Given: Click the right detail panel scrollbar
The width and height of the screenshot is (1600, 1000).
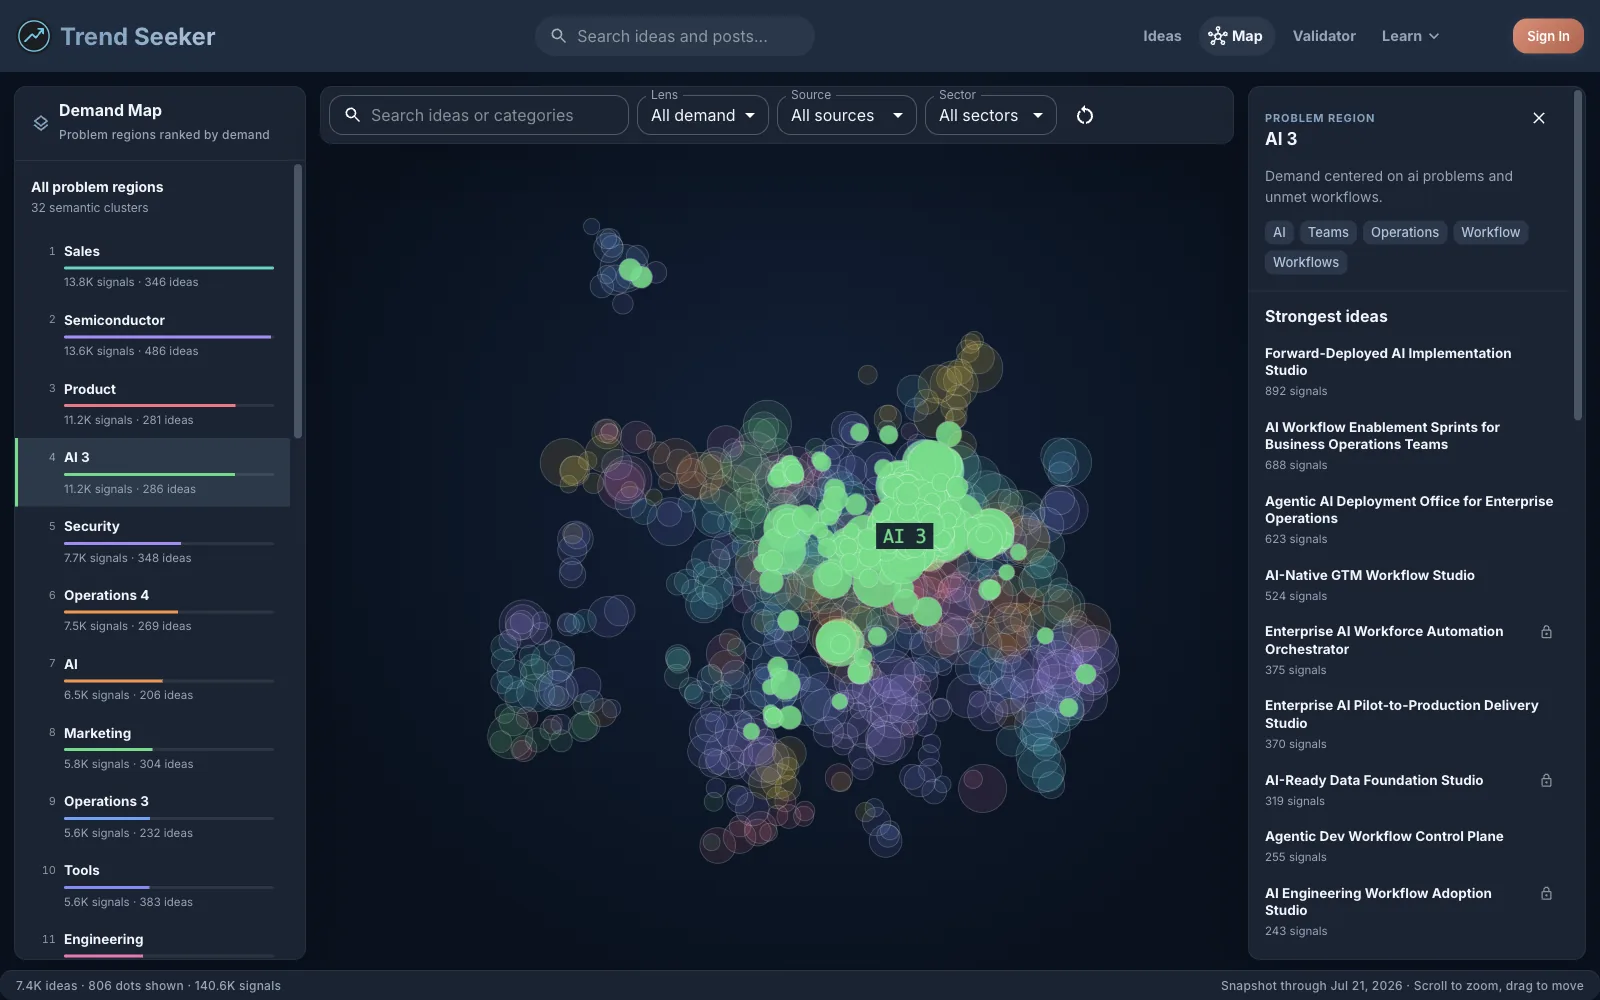Looking at the screenshot, I should [1578, 255].
